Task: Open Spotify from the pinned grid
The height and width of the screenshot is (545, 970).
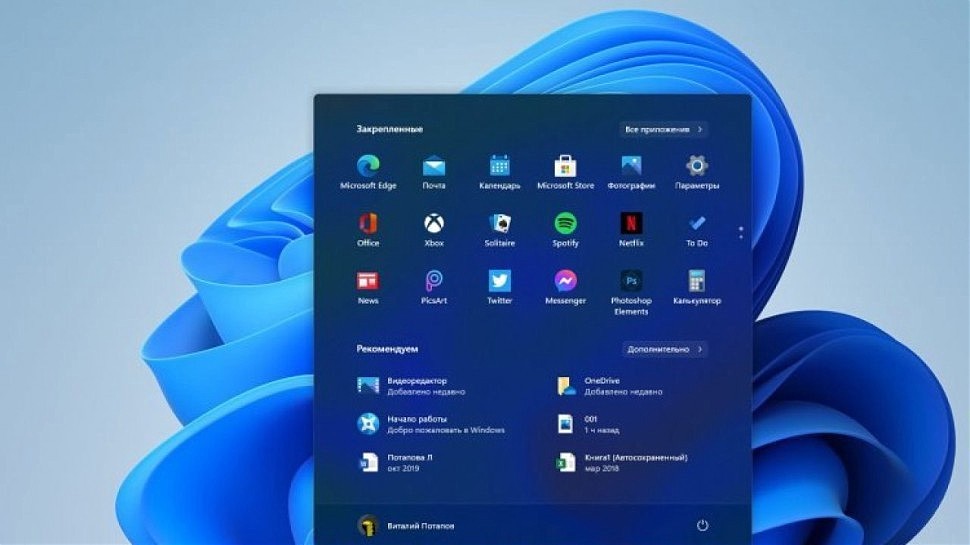Action: (565, 230)
